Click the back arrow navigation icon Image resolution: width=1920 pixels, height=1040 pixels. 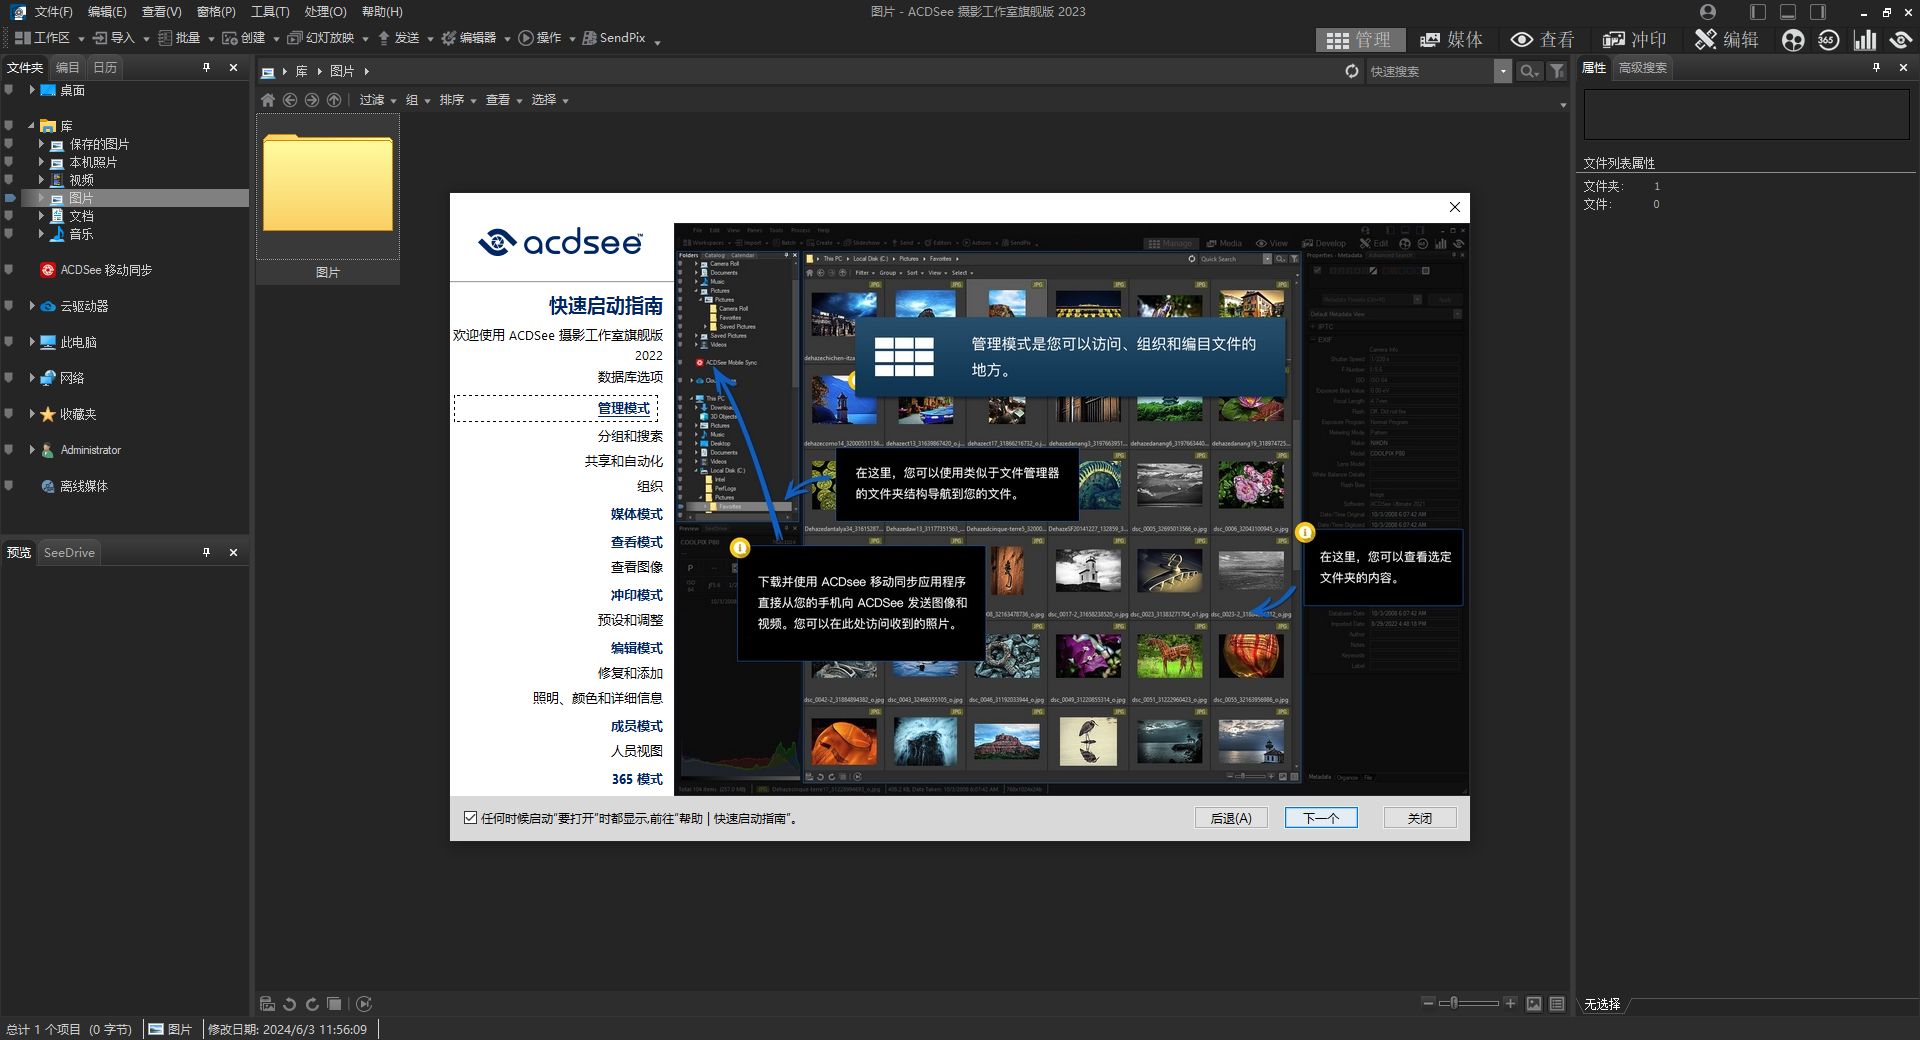coord(290,100)
